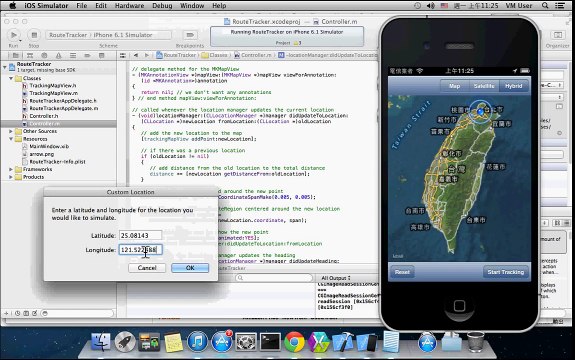Open the Apple menu
Viewport: 575px width, 360px height.
13,5
